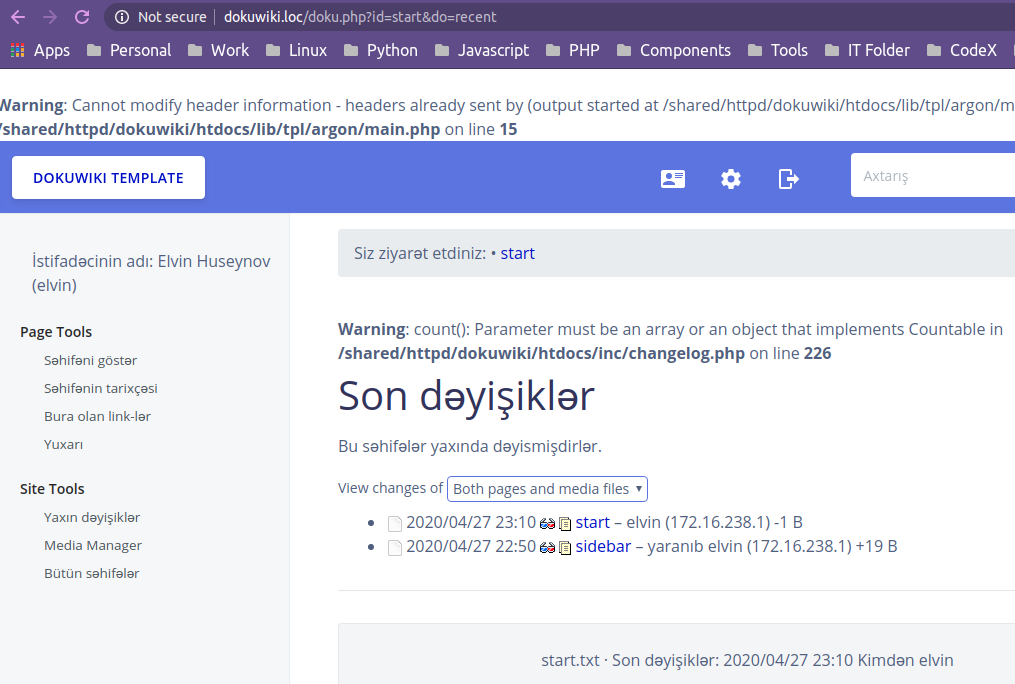Image resolution: width=1015 pixels, height=684 pixels.
Task: Open the Python bookmarks folder
Action: coord(381,50)
